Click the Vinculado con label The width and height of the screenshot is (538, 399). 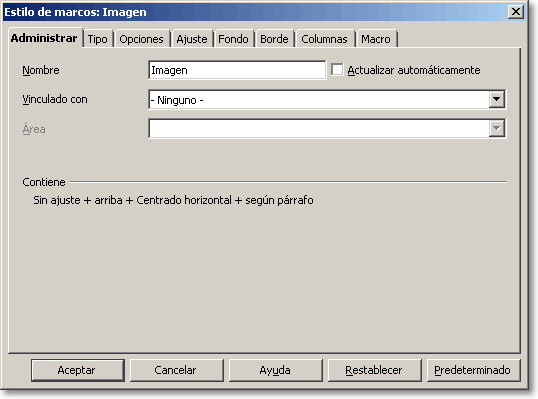click(55, 99)
